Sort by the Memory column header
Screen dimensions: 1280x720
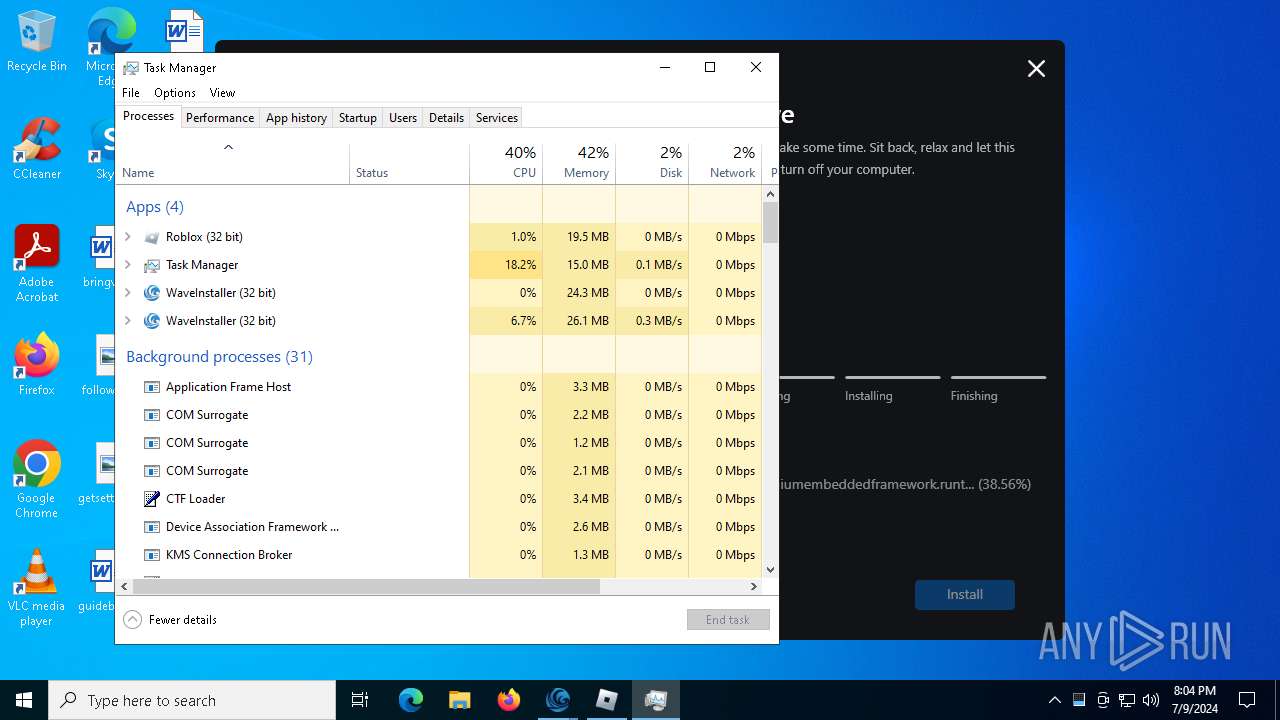click(x=579, y=162)
